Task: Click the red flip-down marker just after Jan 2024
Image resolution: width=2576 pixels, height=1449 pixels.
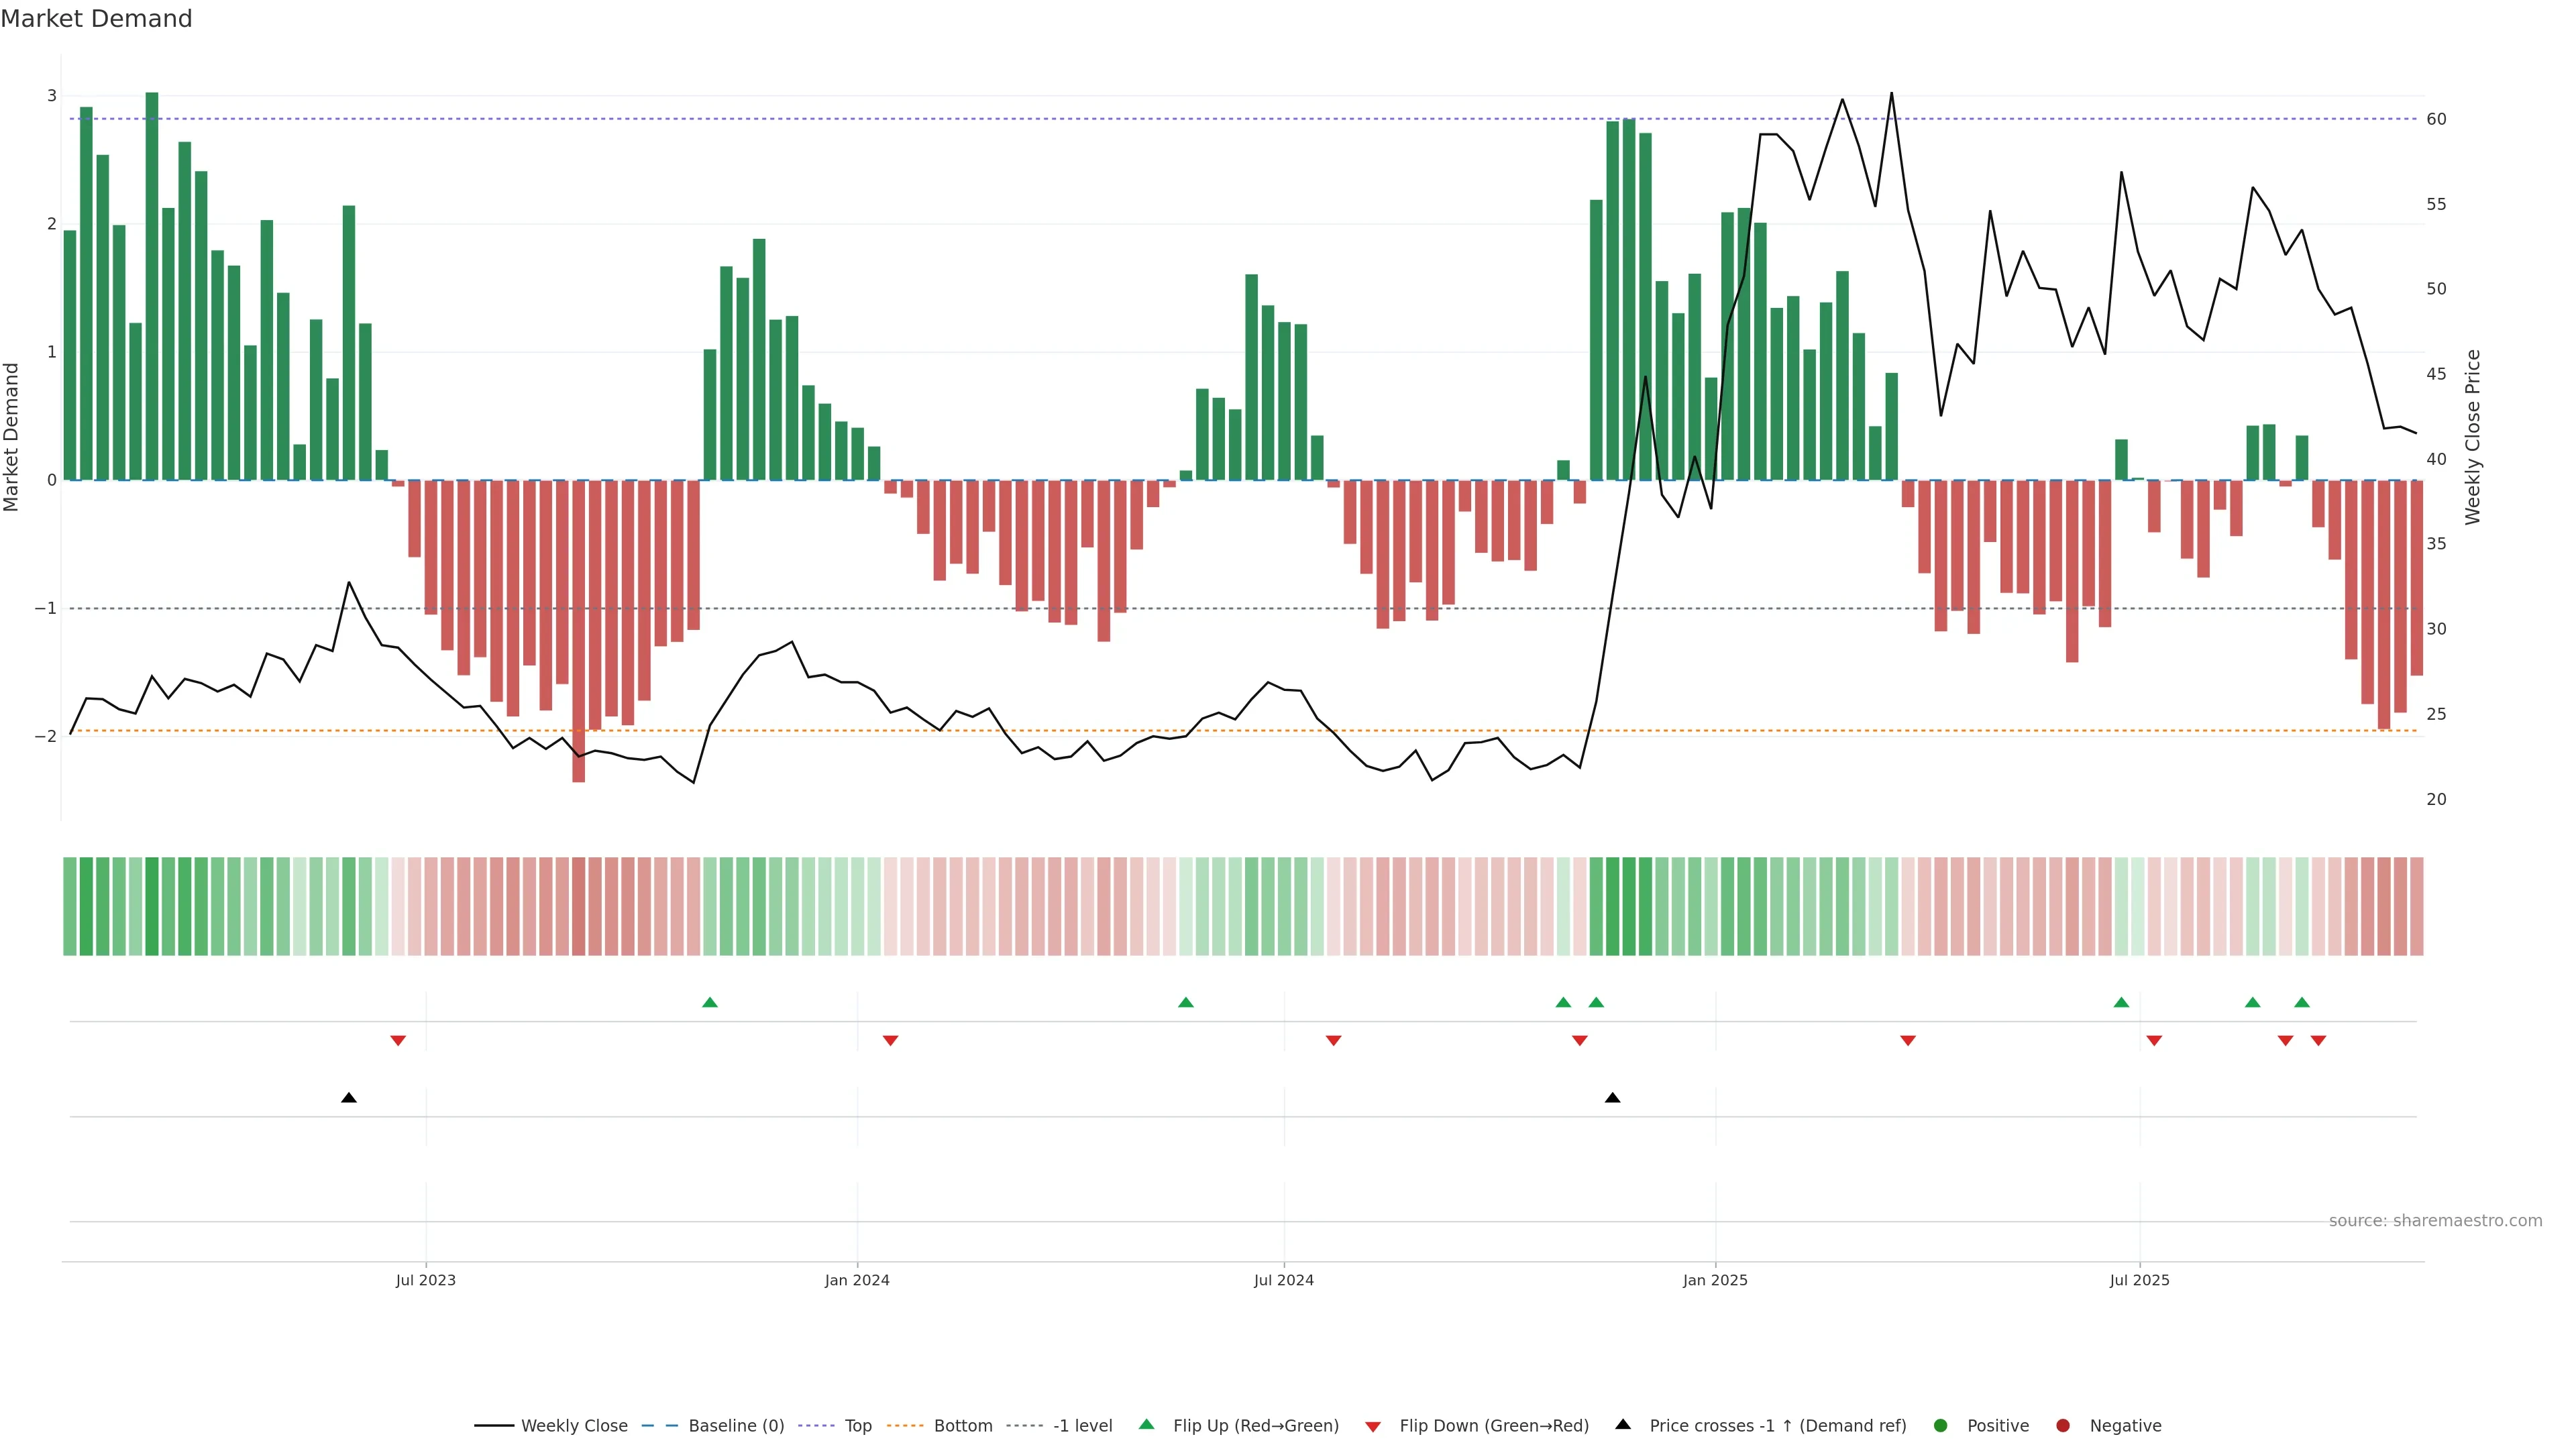Action: pyautogui.click(x=891, y=1041)
